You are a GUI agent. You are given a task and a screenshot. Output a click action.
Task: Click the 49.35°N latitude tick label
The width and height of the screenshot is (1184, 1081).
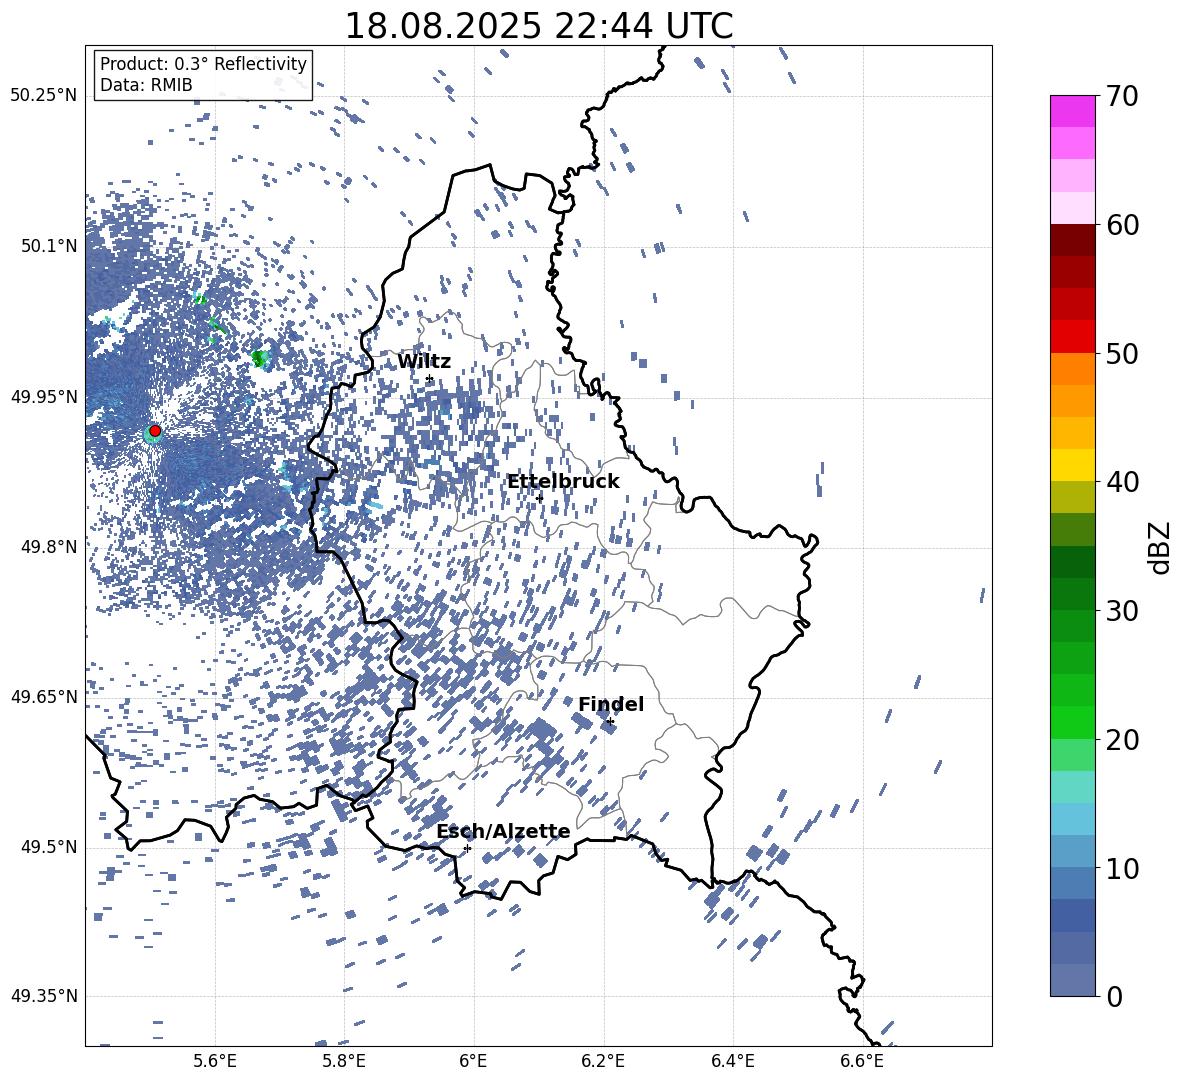pyautogui.click(x=43, y=996)
